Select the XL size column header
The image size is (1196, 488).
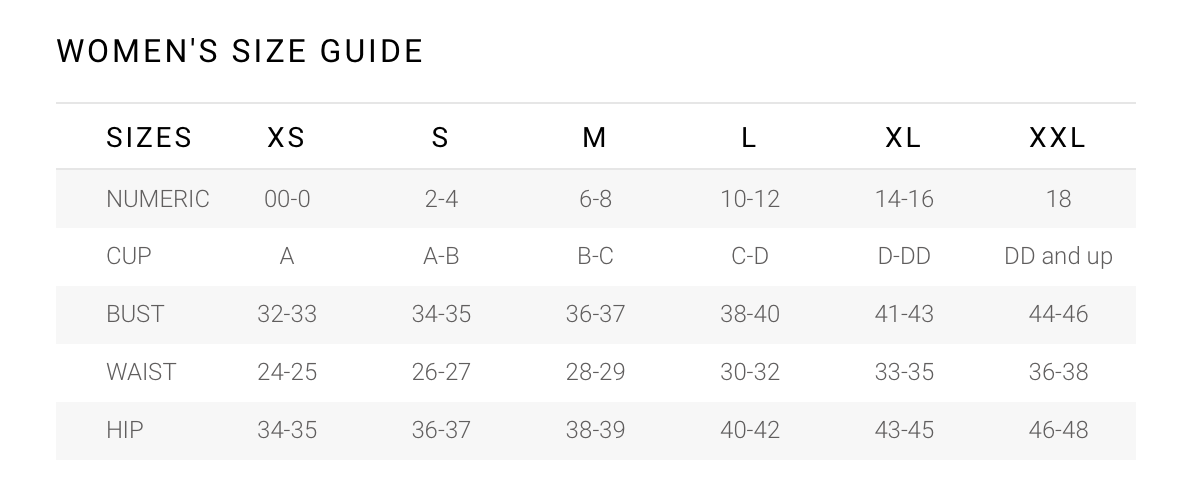pos(903,138)
